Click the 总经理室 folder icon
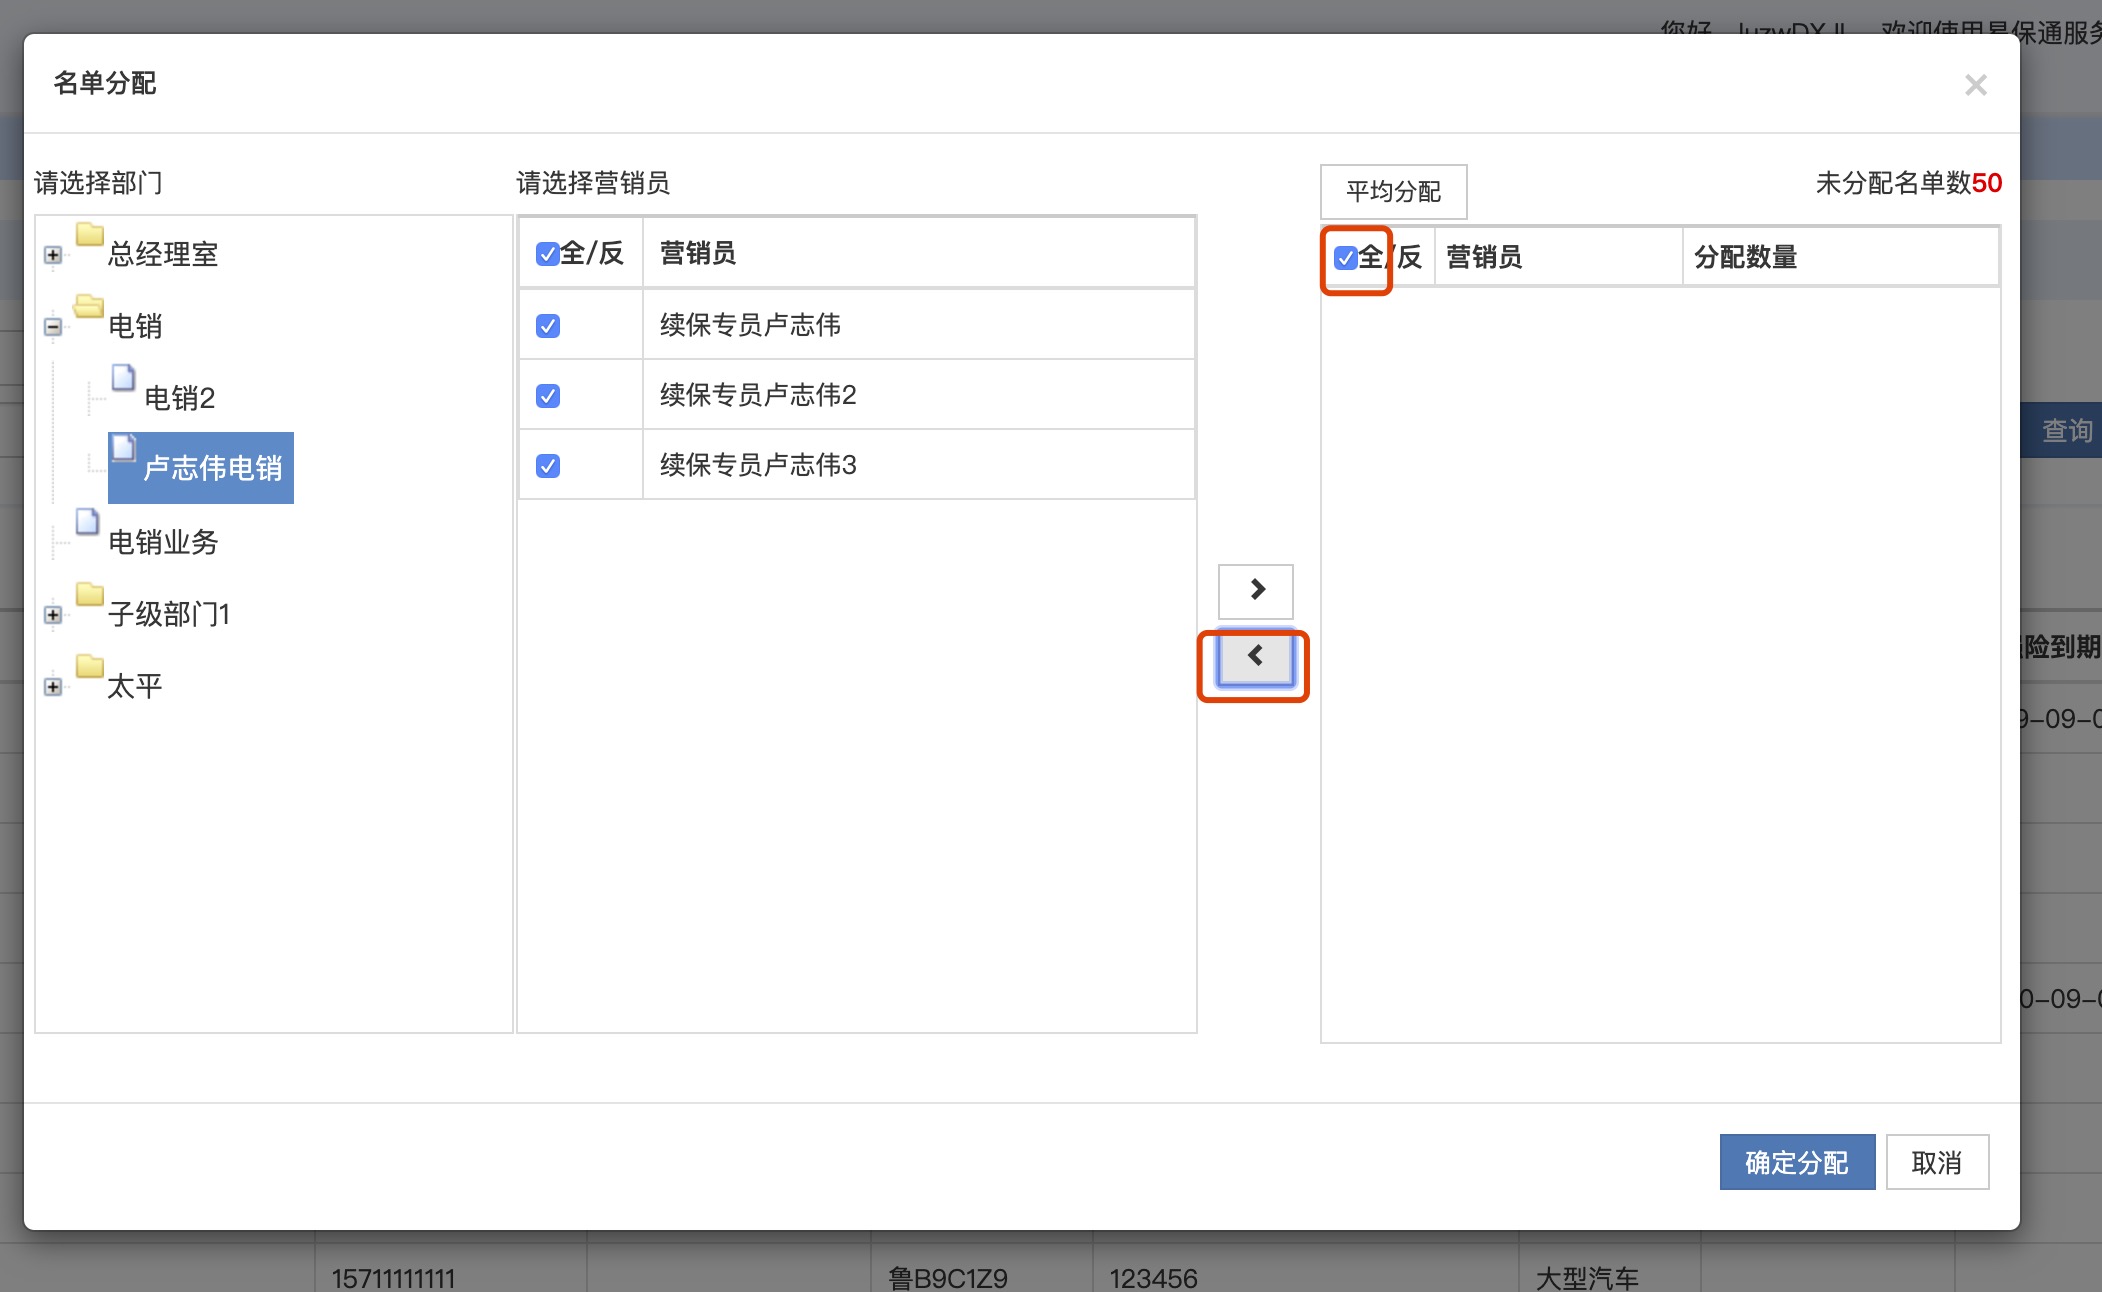2102x1292 pixels. point(90,236)
